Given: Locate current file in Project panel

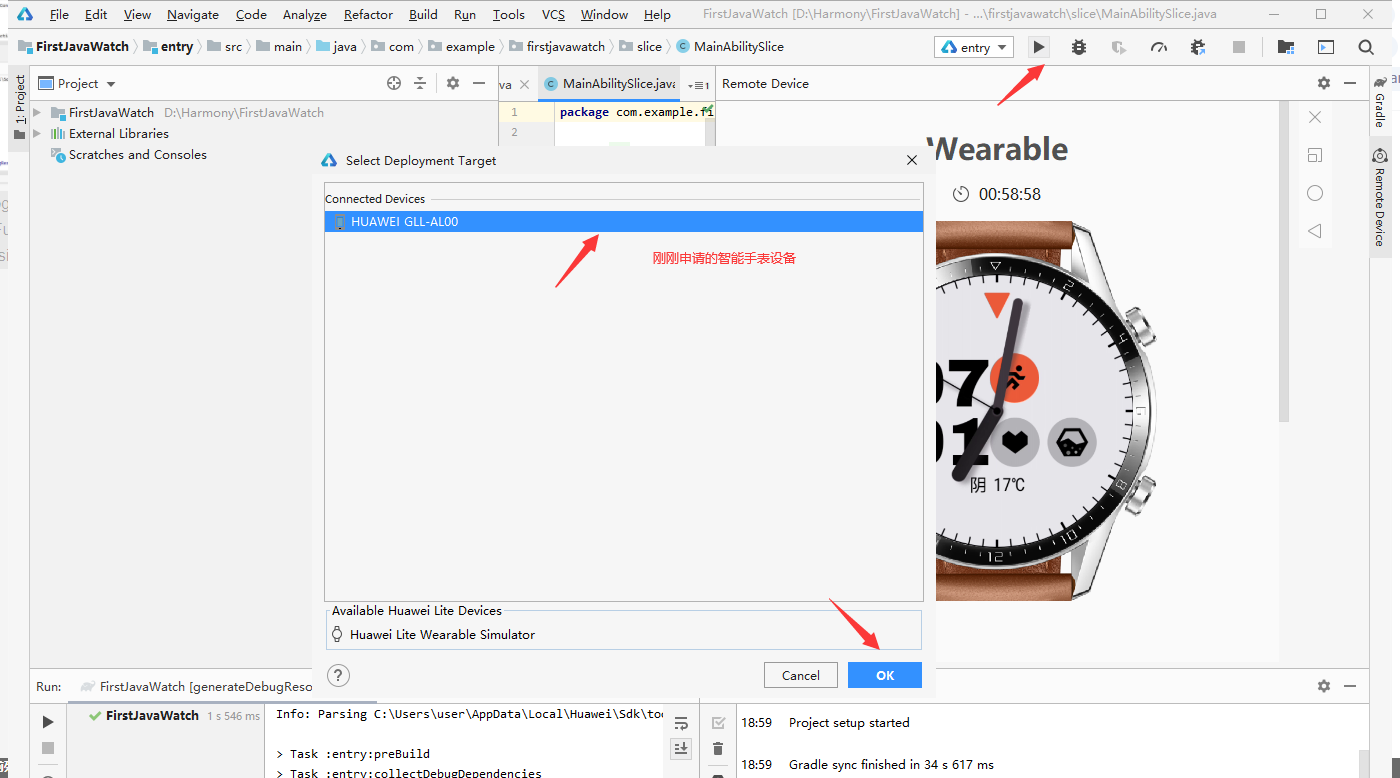Looking at the screenshot, I should [x=394, y=84].
